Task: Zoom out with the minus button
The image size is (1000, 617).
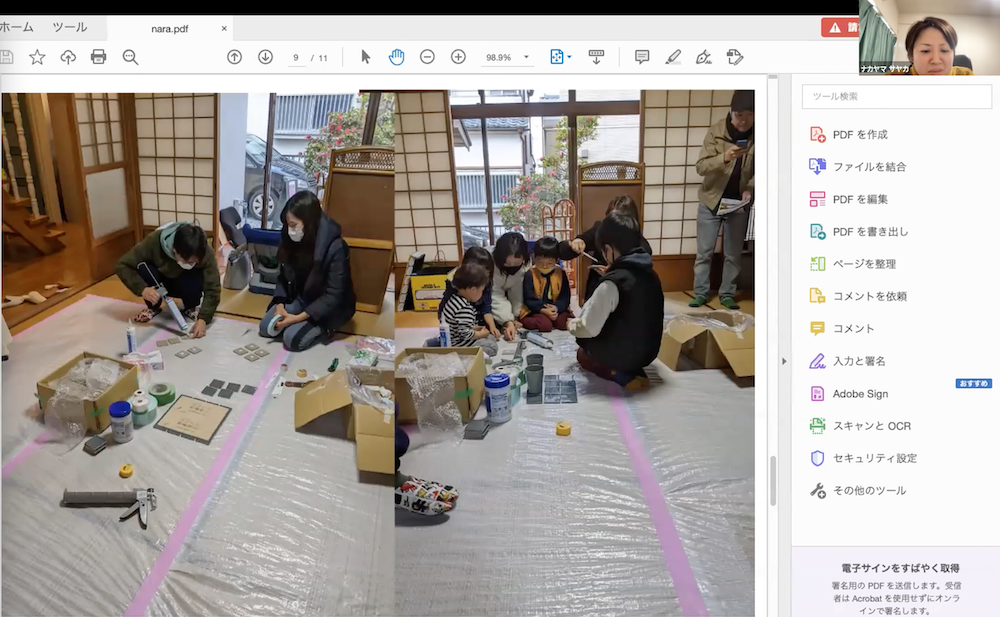Action: pos(427,57)
